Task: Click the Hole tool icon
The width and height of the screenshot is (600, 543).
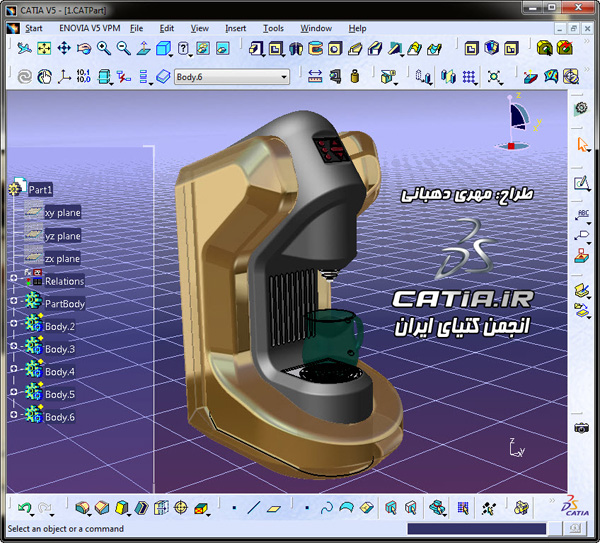Action: [336, 49]
